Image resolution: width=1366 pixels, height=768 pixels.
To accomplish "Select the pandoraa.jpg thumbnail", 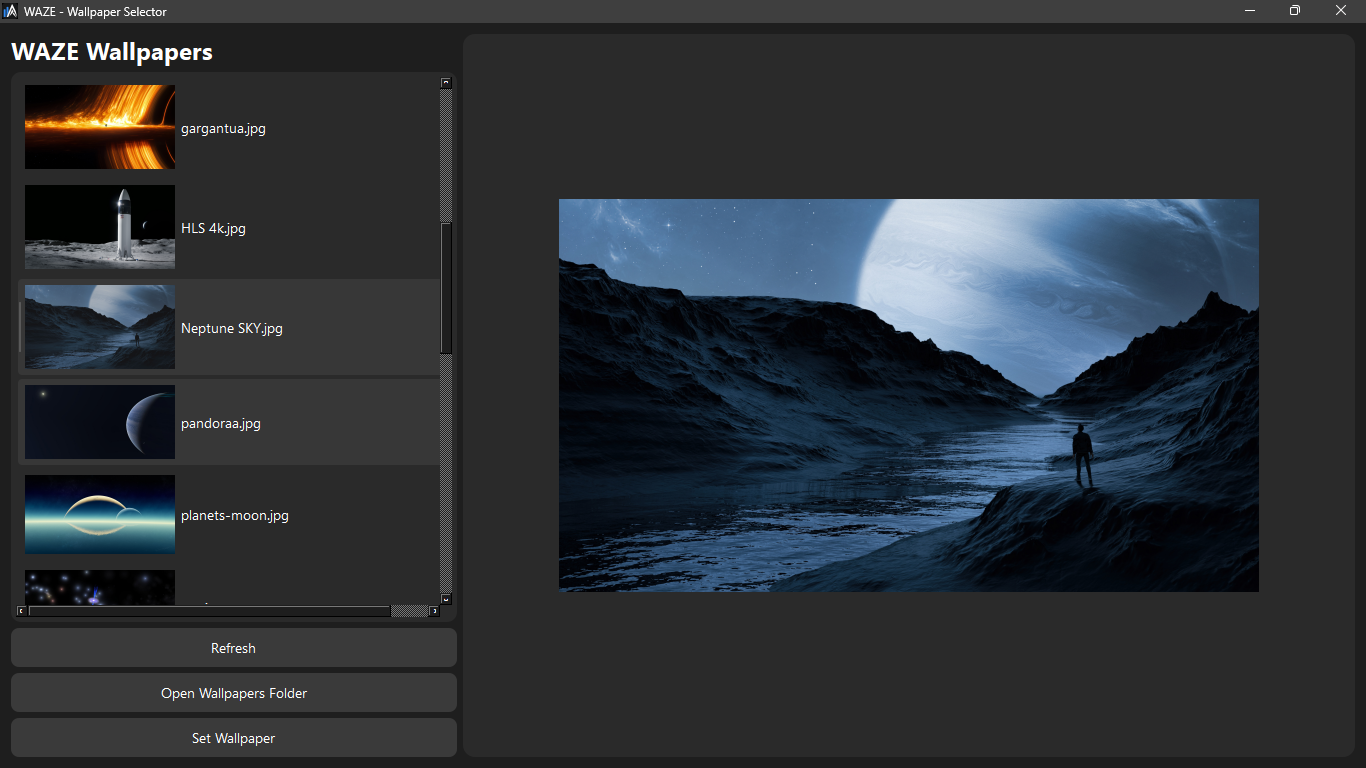I will tap(100, 422).
